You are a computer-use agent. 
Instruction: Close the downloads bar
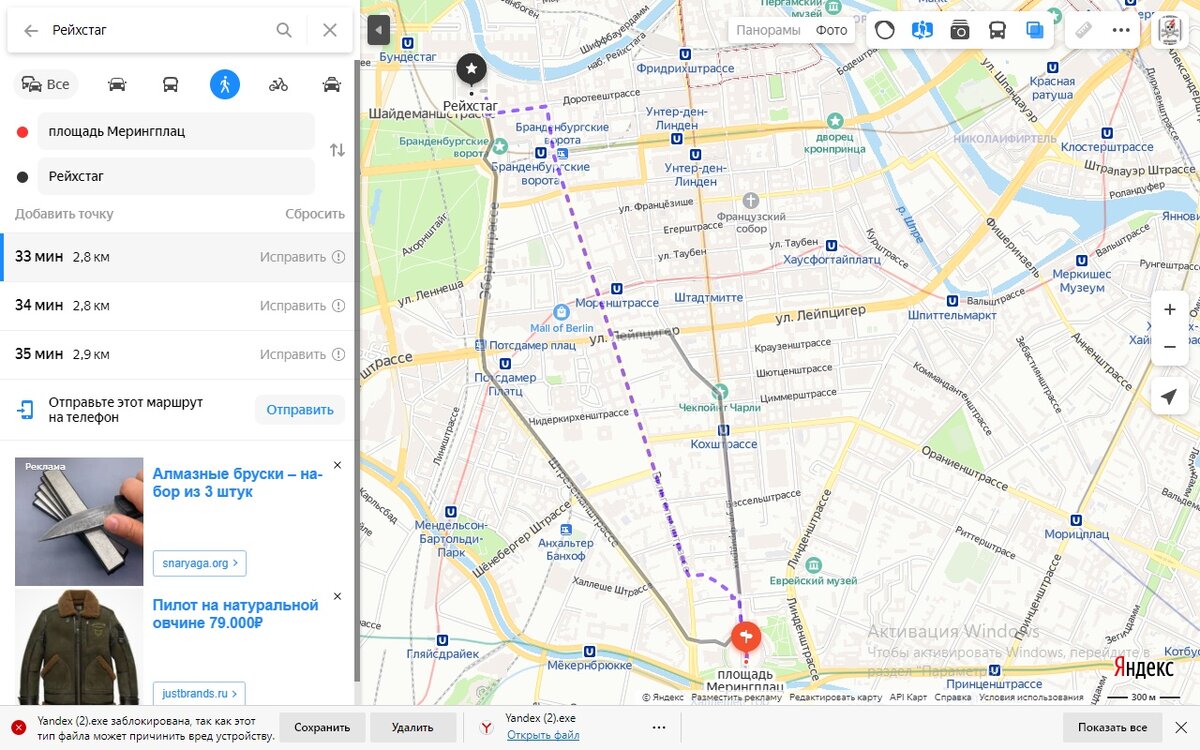pos(1182,727)
